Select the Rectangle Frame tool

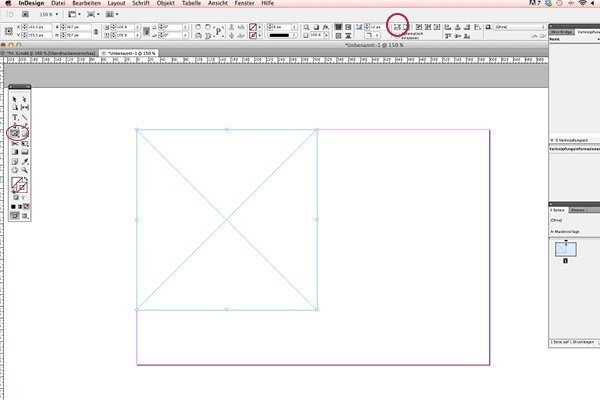15,133
